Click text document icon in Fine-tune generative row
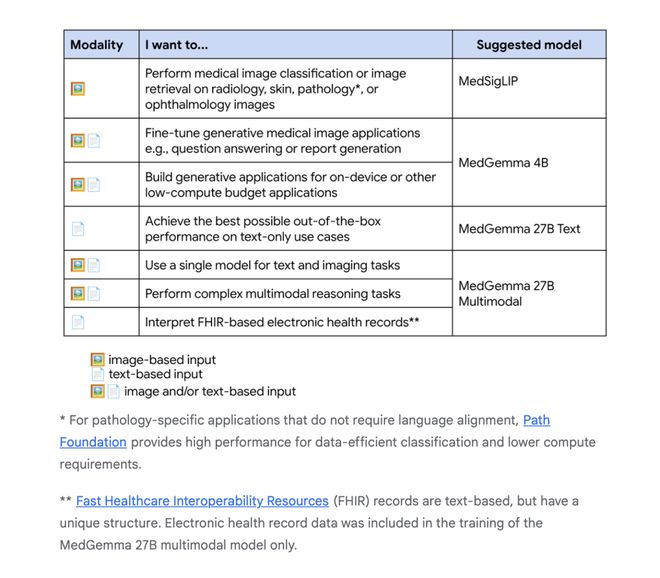The width and height of the screenshot is (660, 578). tap(94, 140)
